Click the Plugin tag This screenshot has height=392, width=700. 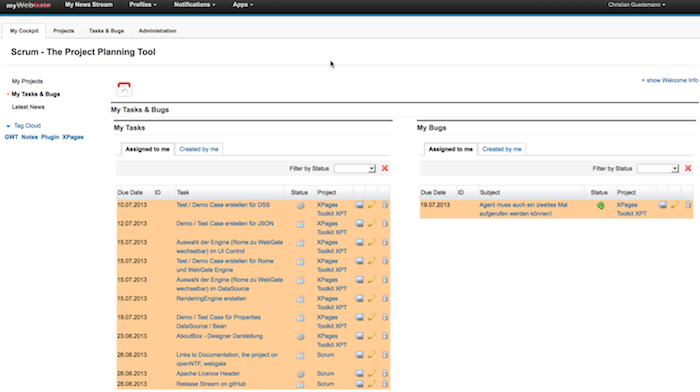tap(50, 137)
